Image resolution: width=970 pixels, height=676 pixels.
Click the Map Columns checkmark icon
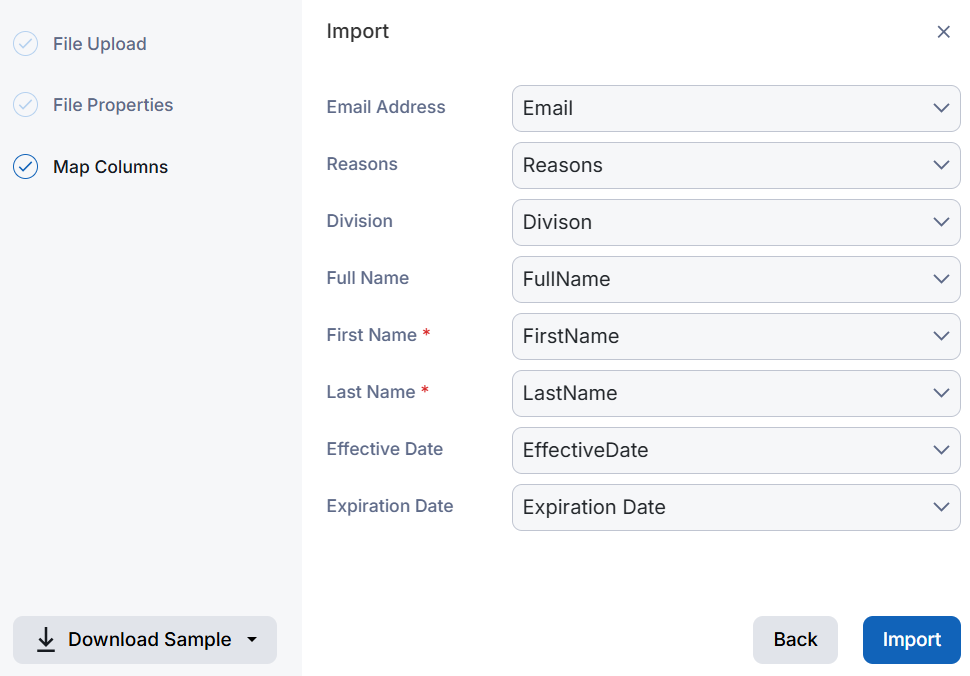tap(25, 166)
